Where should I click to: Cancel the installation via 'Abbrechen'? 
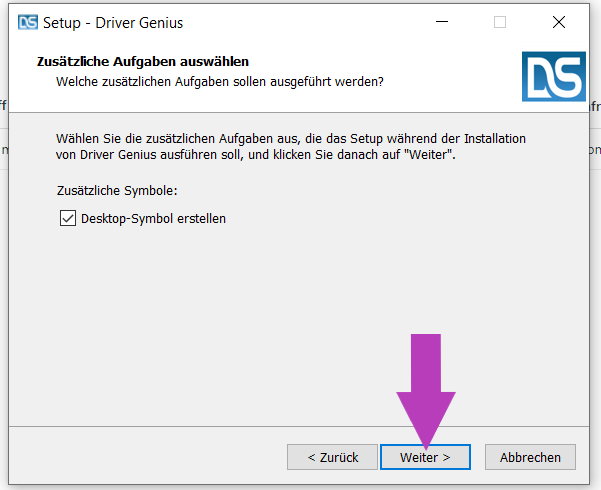tap(530, 457)
